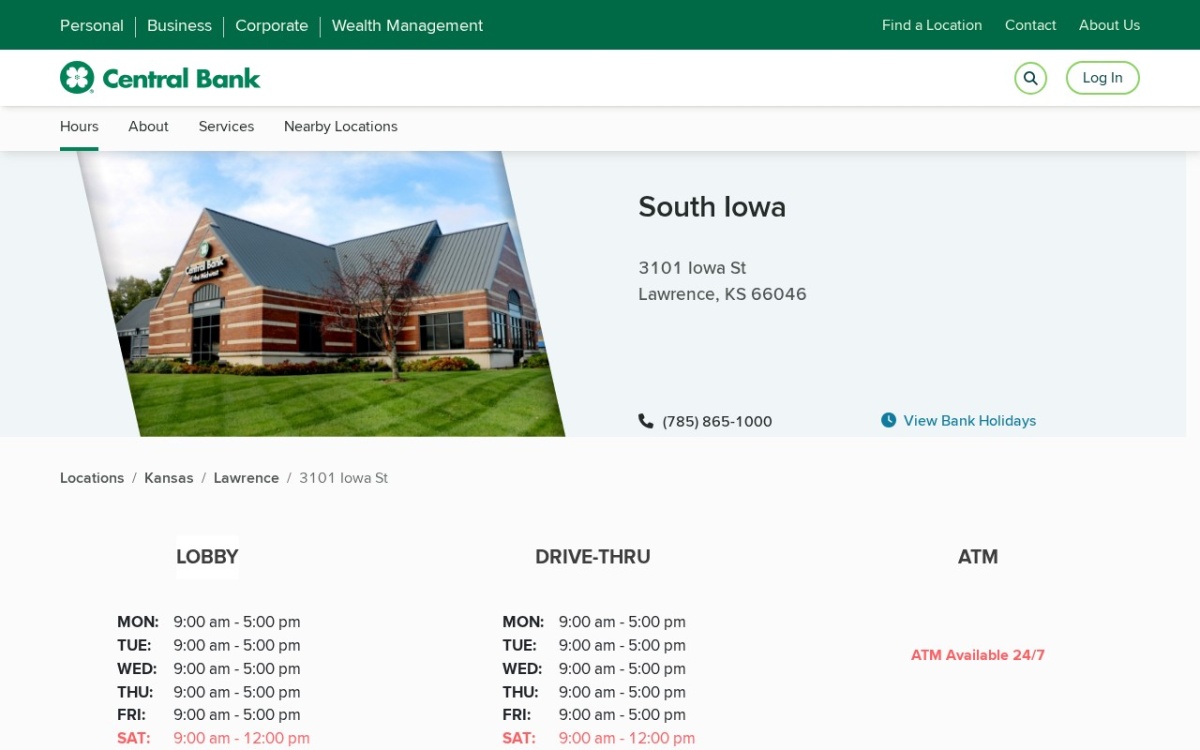This screenshot has height=750, width=1200.
Task: Go to Locations breadcrumb
Action: coord(92,478)
